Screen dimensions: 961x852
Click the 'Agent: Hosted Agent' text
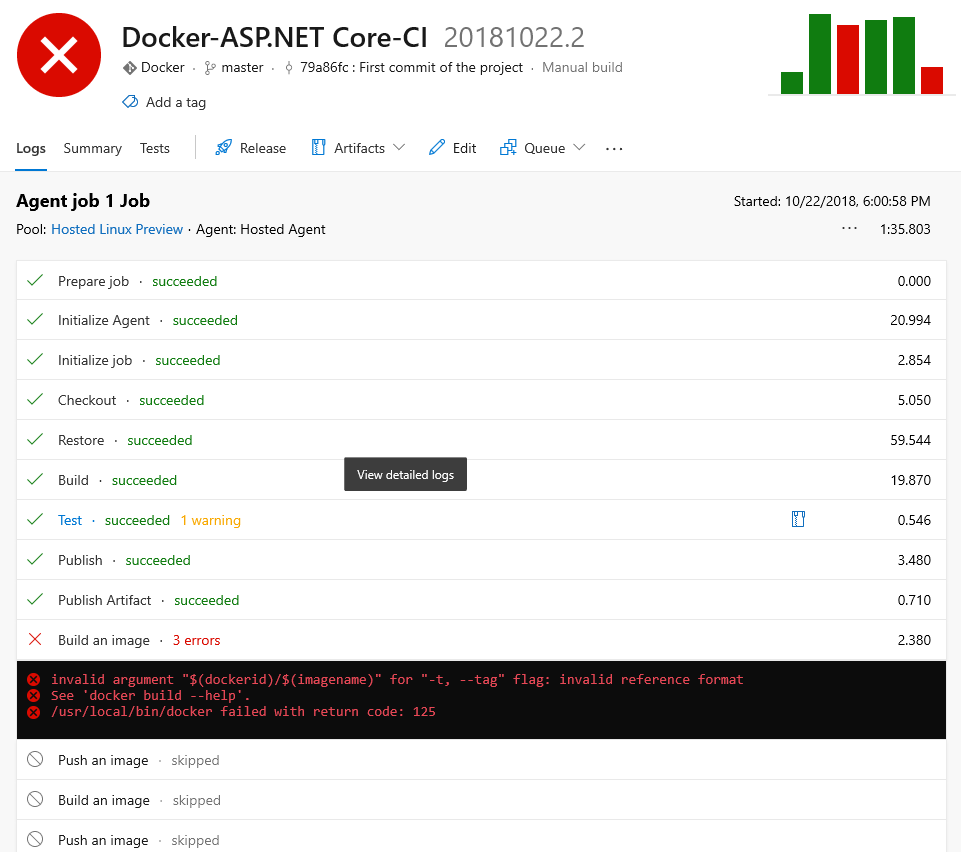coord(260,229)
